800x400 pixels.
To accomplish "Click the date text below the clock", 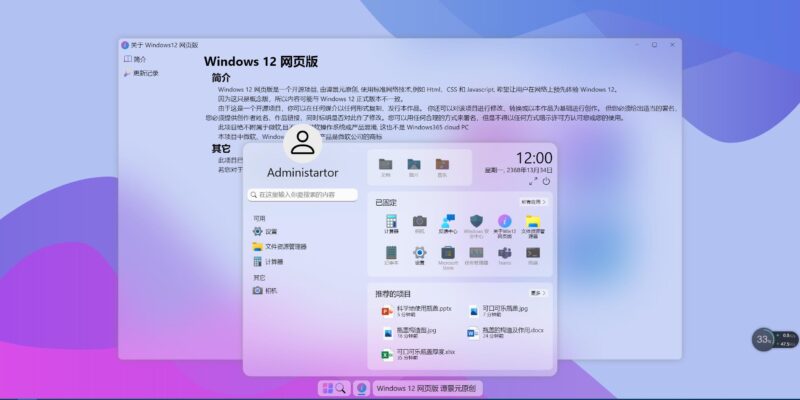I will pos(518,170).
